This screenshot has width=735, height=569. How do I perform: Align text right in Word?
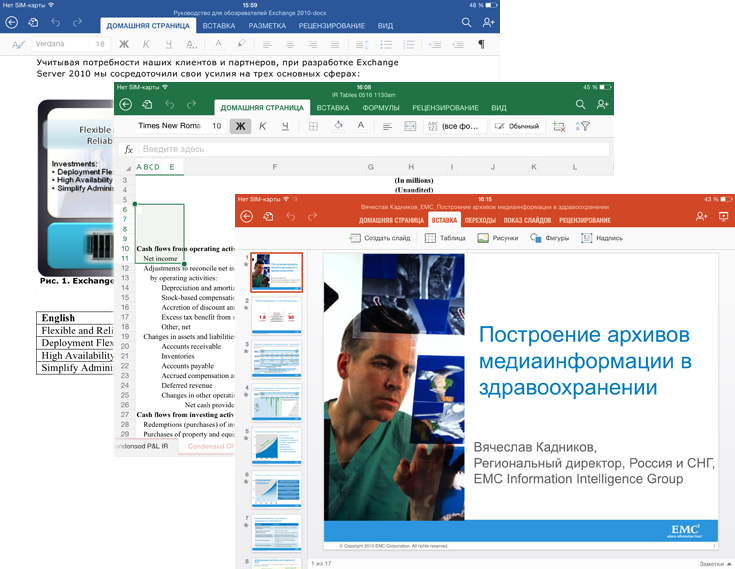pos(313,45)
